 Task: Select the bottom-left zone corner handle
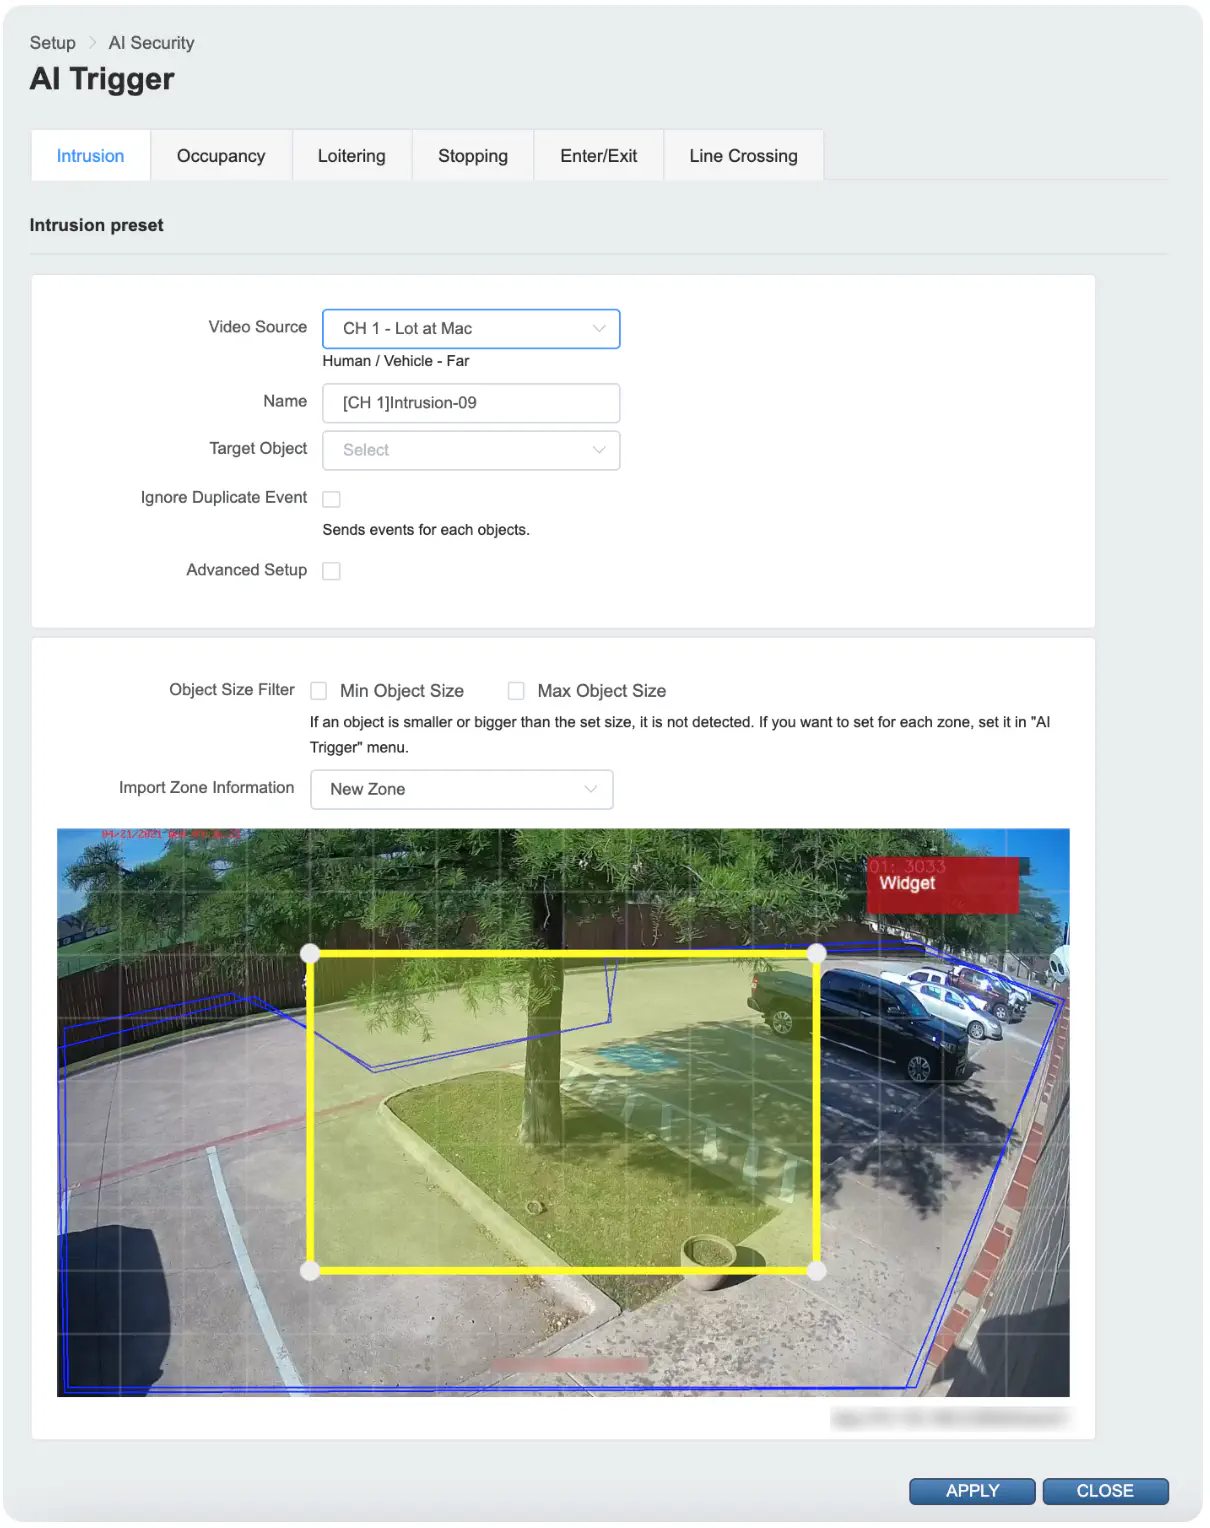pos(310,1271)
